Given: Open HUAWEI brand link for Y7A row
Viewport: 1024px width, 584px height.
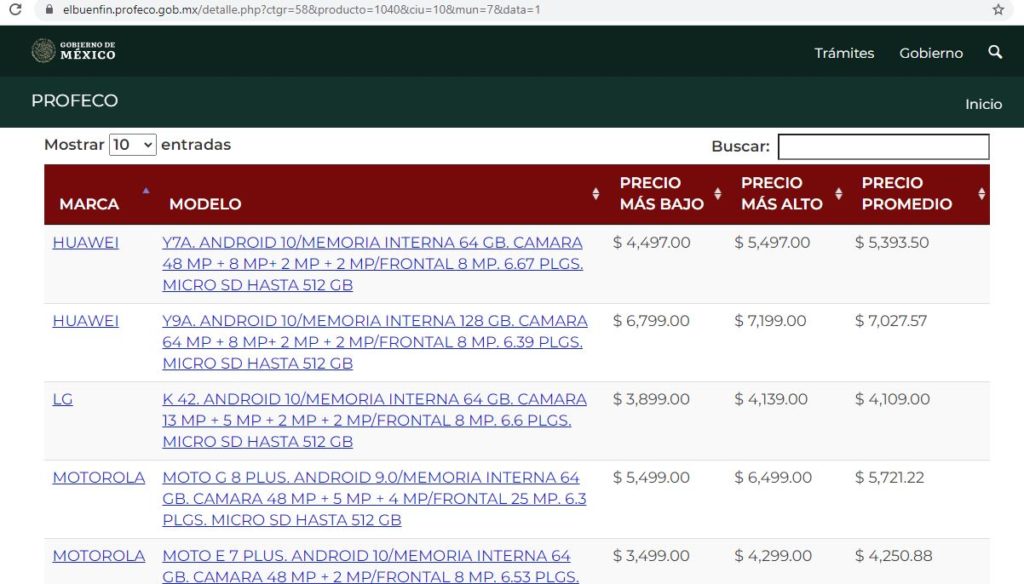Looking at the screenshot, I should [86, 242].
